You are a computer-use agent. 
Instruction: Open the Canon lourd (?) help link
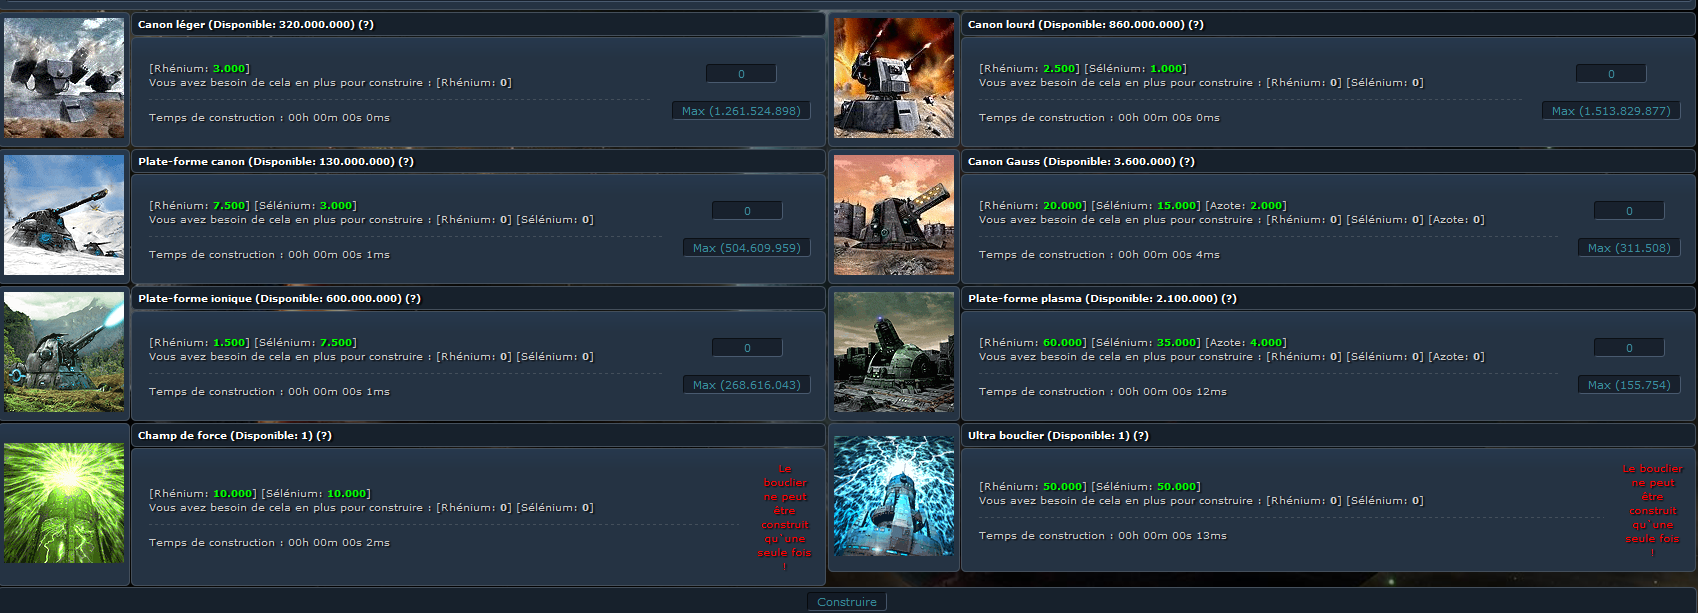[x=1196, y=24]
